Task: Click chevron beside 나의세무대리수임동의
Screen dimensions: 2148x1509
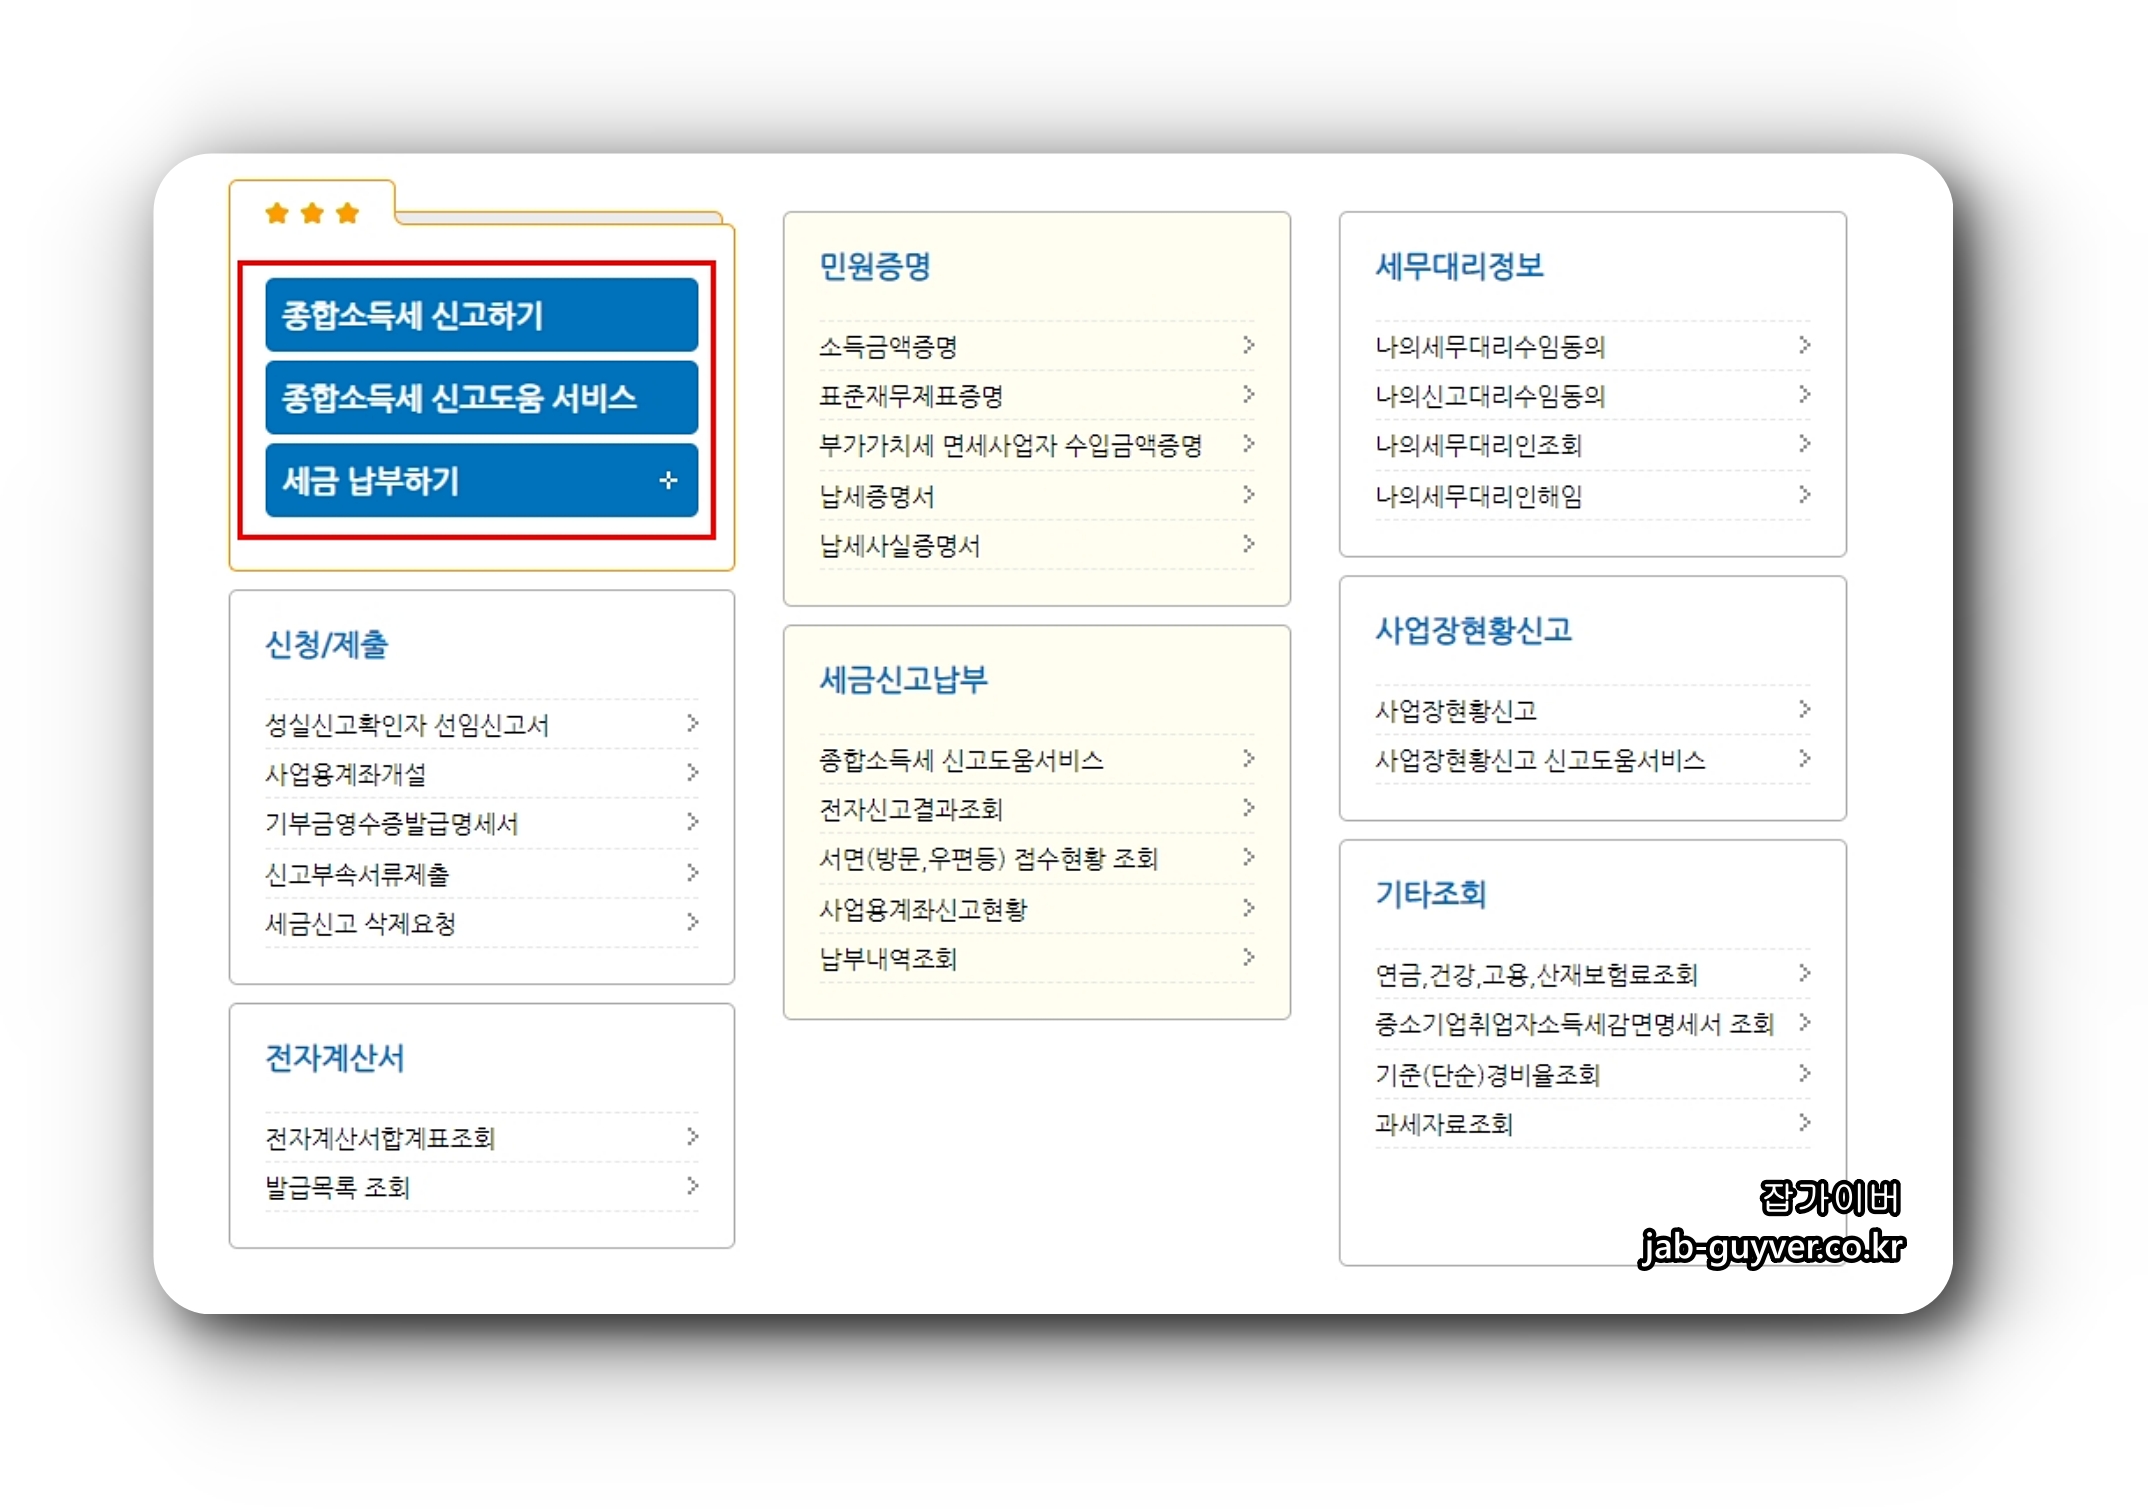Action: [1804, 345]
